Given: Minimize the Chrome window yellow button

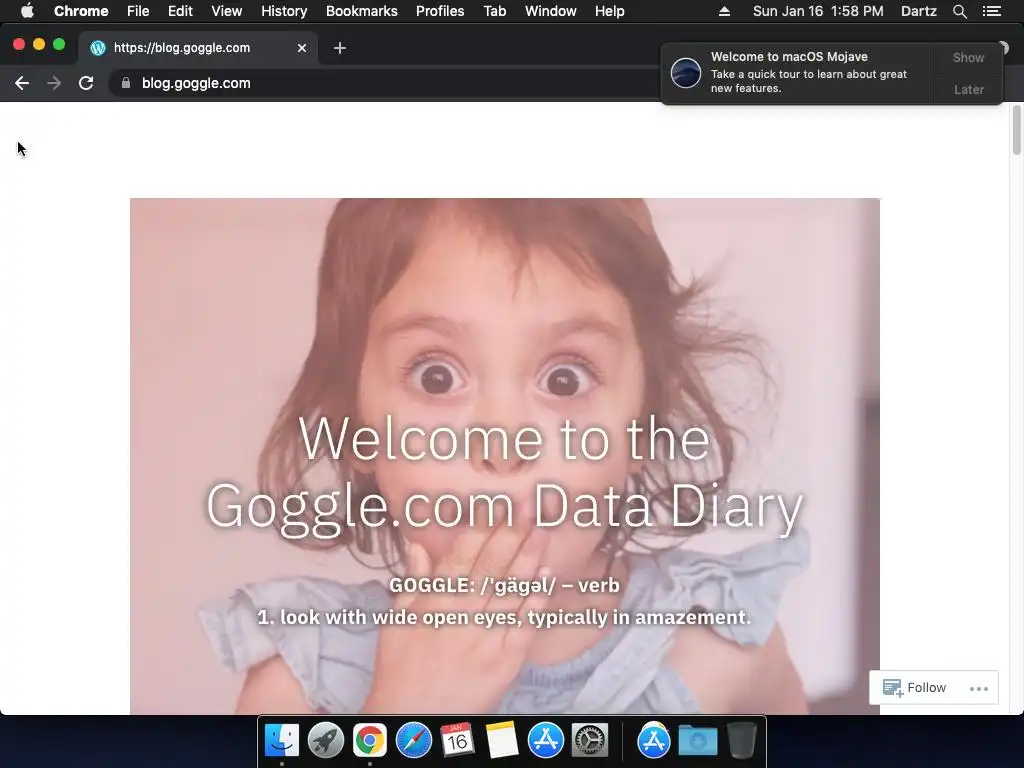Looking at the screenshot, I should click(x=39, y=44).
